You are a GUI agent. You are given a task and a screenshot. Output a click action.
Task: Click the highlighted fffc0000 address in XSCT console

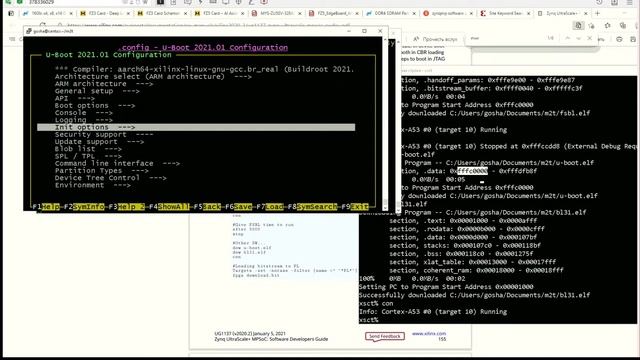[x=472, y=171]
